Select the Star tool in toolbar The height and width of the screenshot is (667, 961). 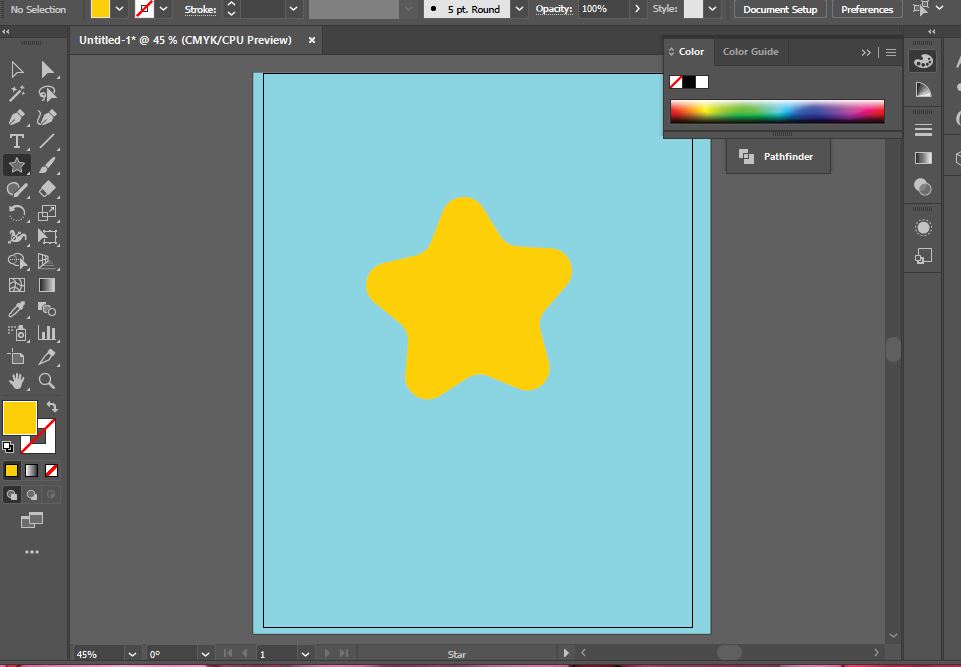pos(17,165)
